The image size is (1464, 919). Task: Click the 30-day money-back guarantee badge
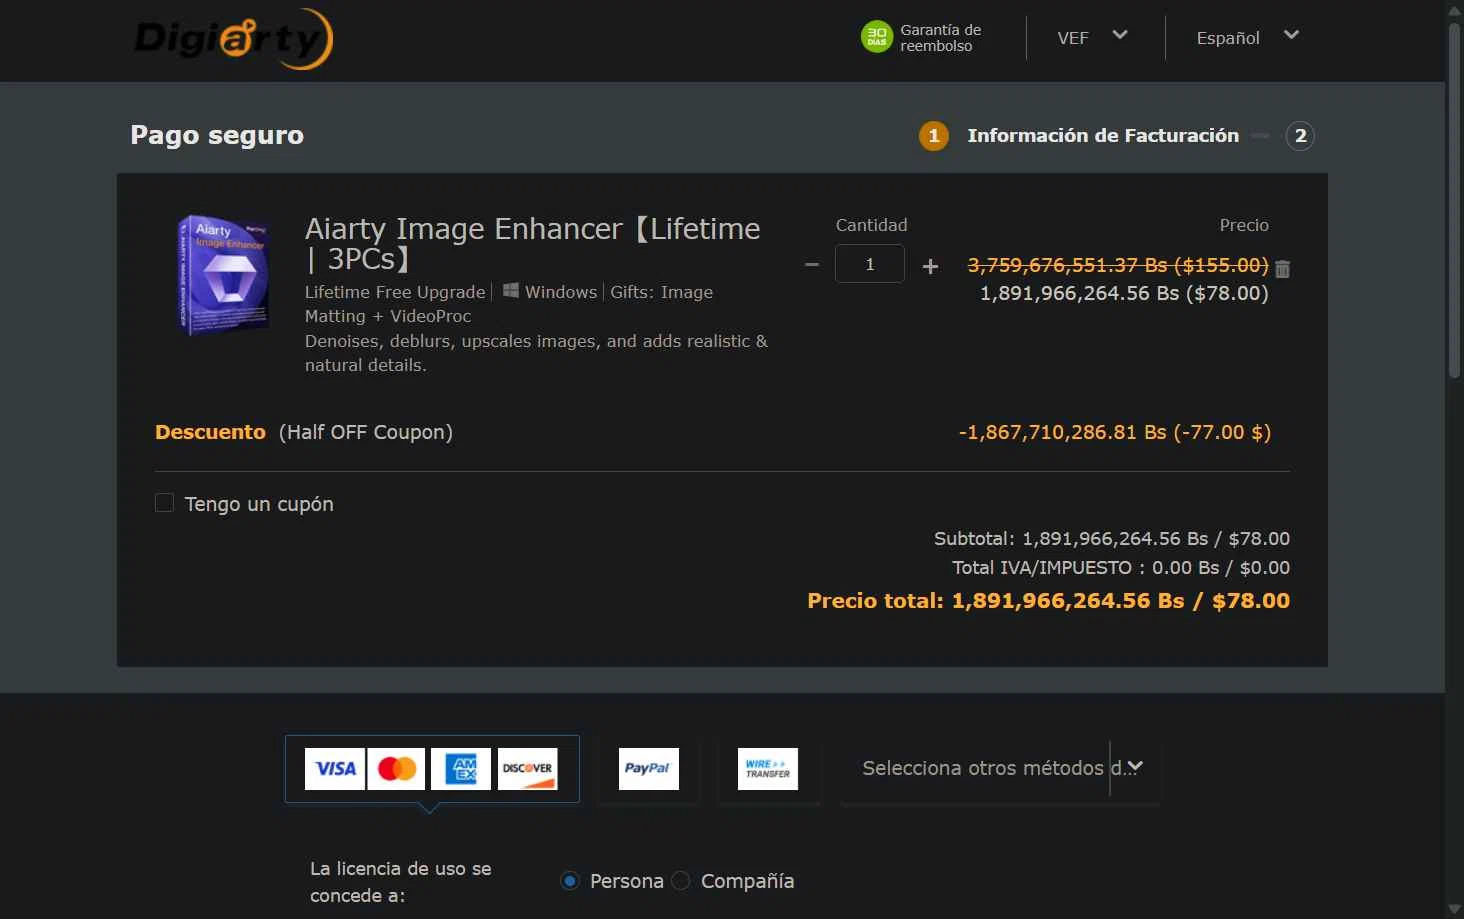click(x=921, y=38)
